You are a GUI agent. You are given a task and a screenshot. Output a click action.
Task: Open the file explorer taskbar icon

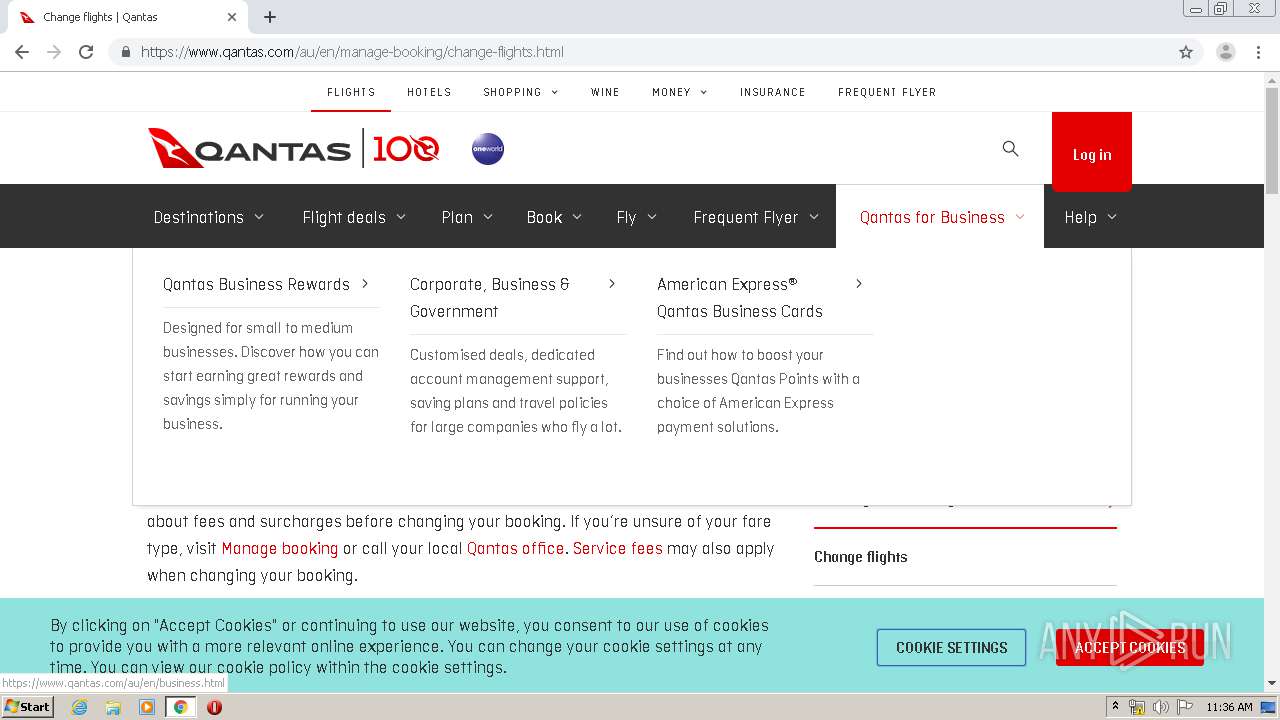point(113,707)
